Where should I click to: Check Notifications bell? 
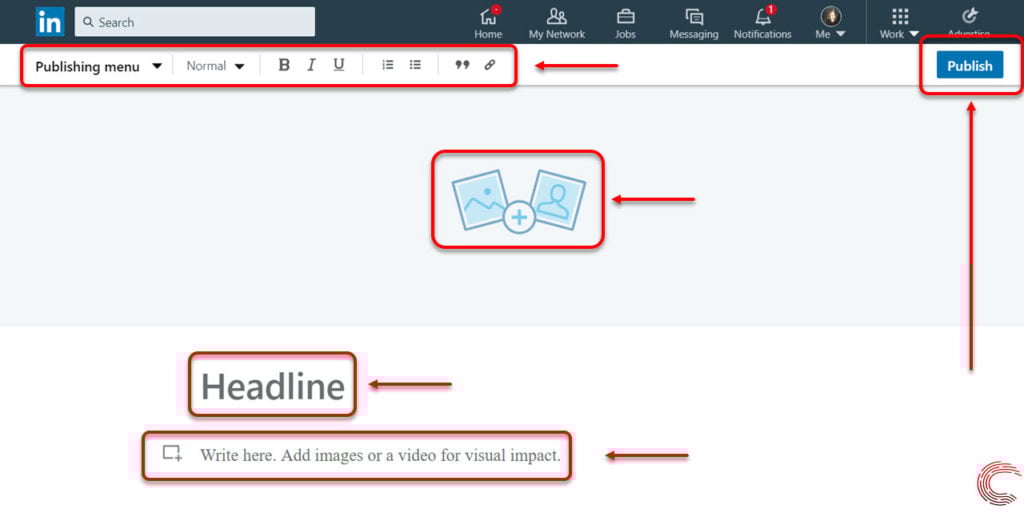(762, 23)
